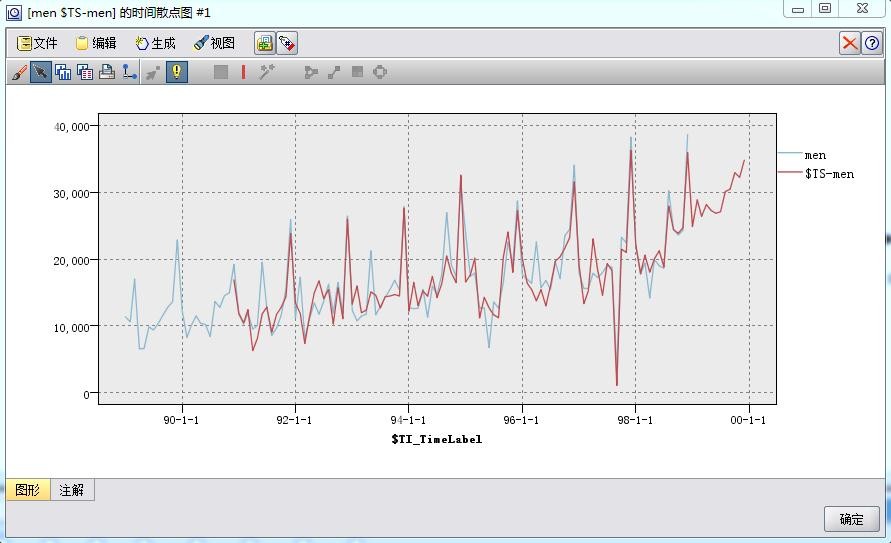Image resolution: width=891 pixels, height=543 pixels.
Task: Click the add-to-project icon with green plus
Action: [x=265, y=43]
